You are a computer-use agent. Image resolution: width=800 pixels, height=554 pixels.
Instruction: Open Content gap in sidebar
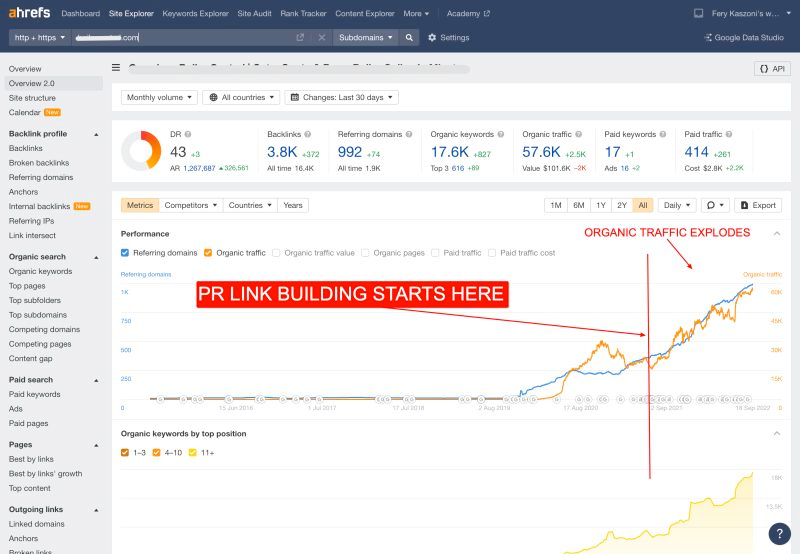click(x=31, y=358)
